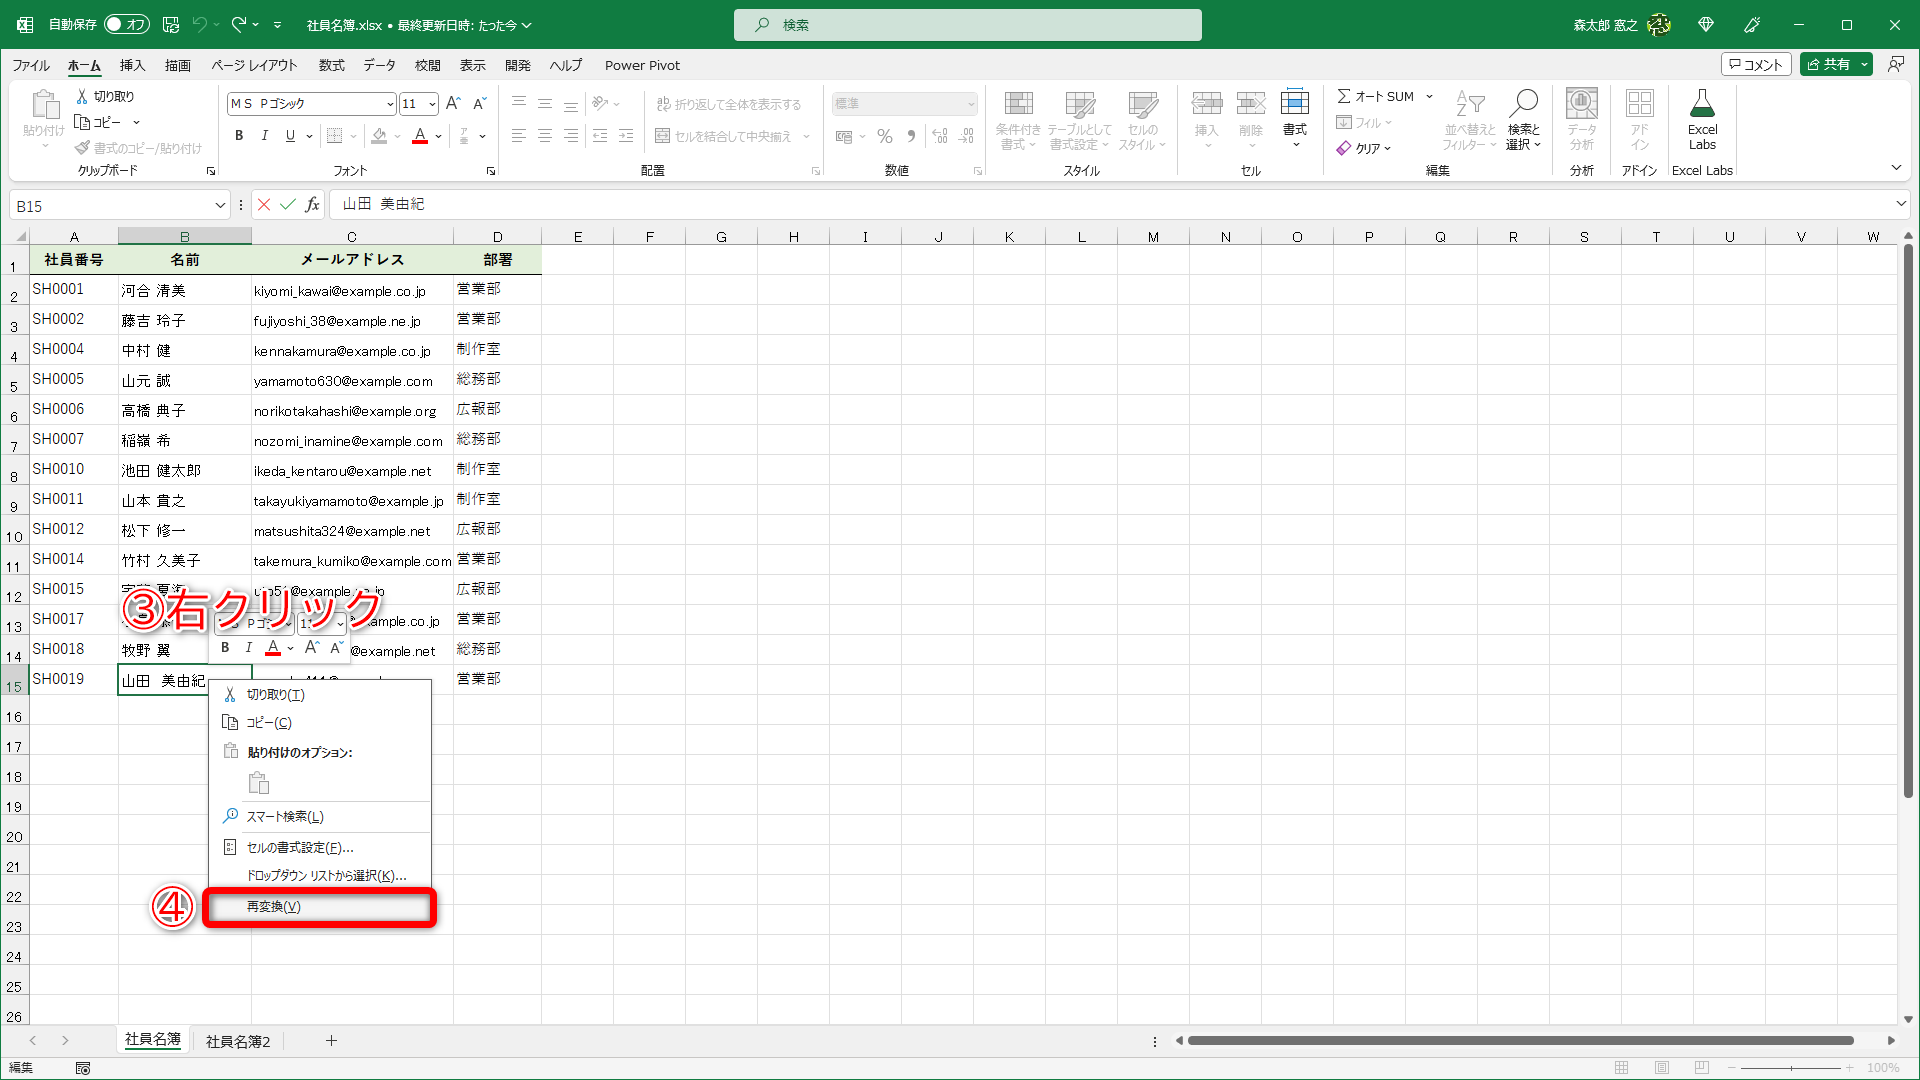The height and width of the screenshot is (1080, 1920).
Task: Switch to the 挿入 ribbon tab
Action: 131,65
